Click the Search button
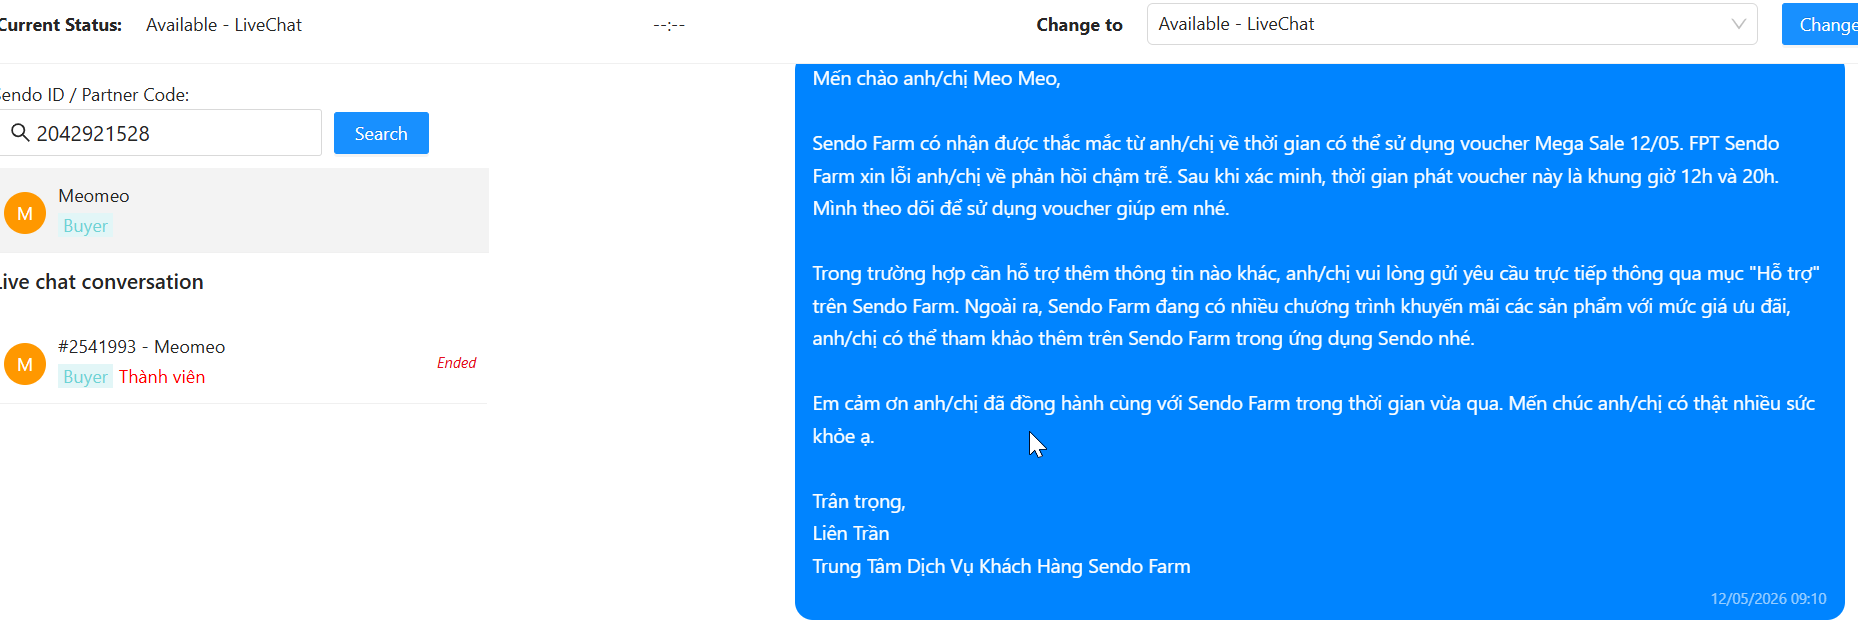1858x622 pixels. click(x=381, y=133)
